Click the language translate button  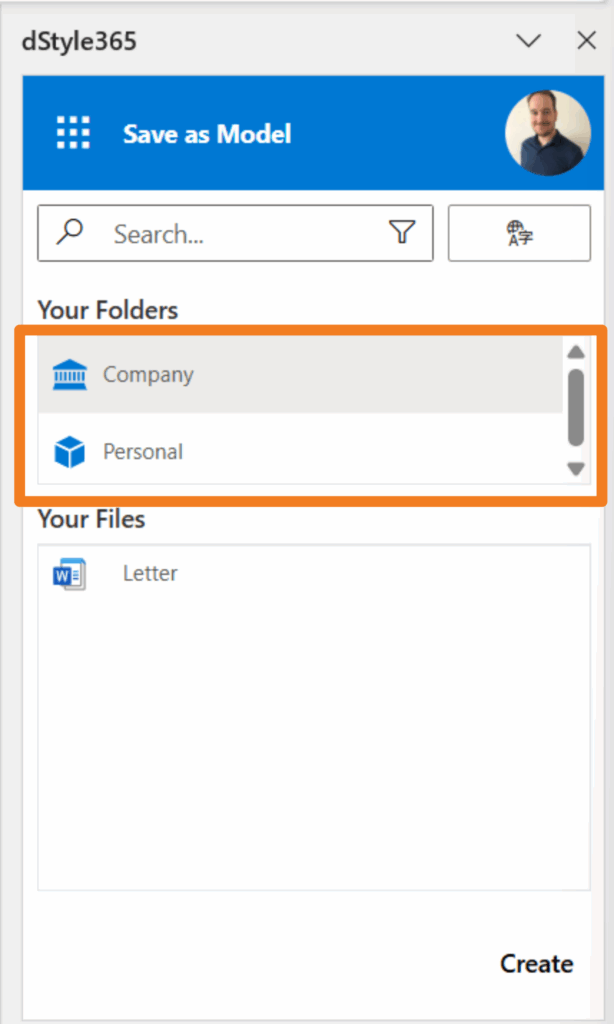click(x=519, y=233)
